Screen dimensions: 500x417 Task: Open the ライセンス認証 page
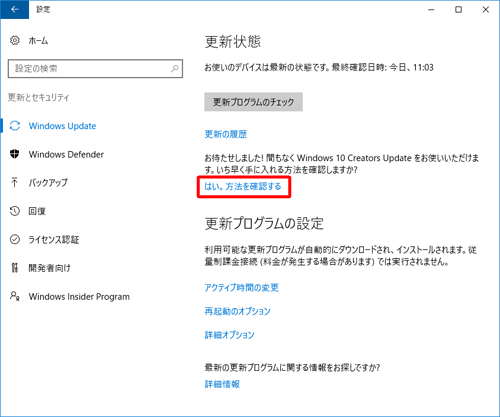[x=54, y=239]
